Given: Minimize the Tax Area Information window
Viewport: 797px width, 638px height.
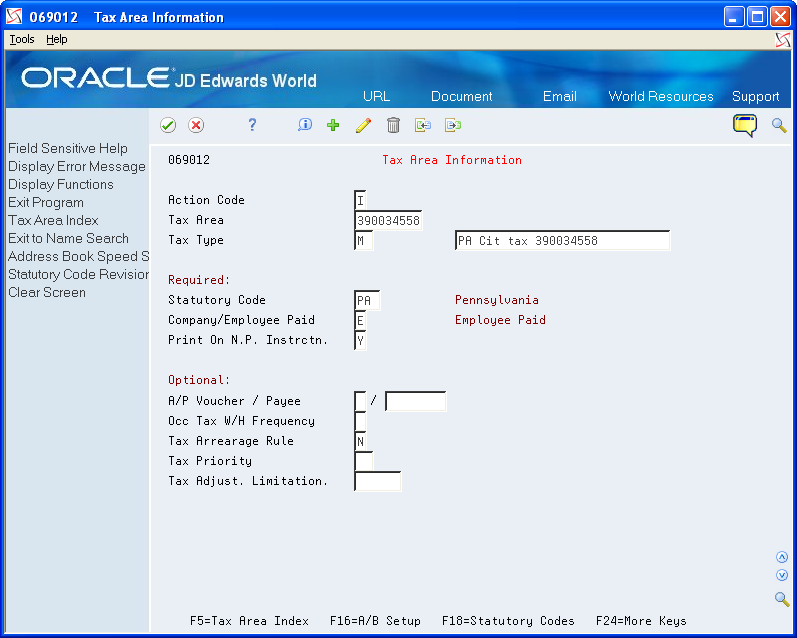Looking at the screenshot, I should coord(733,17).
